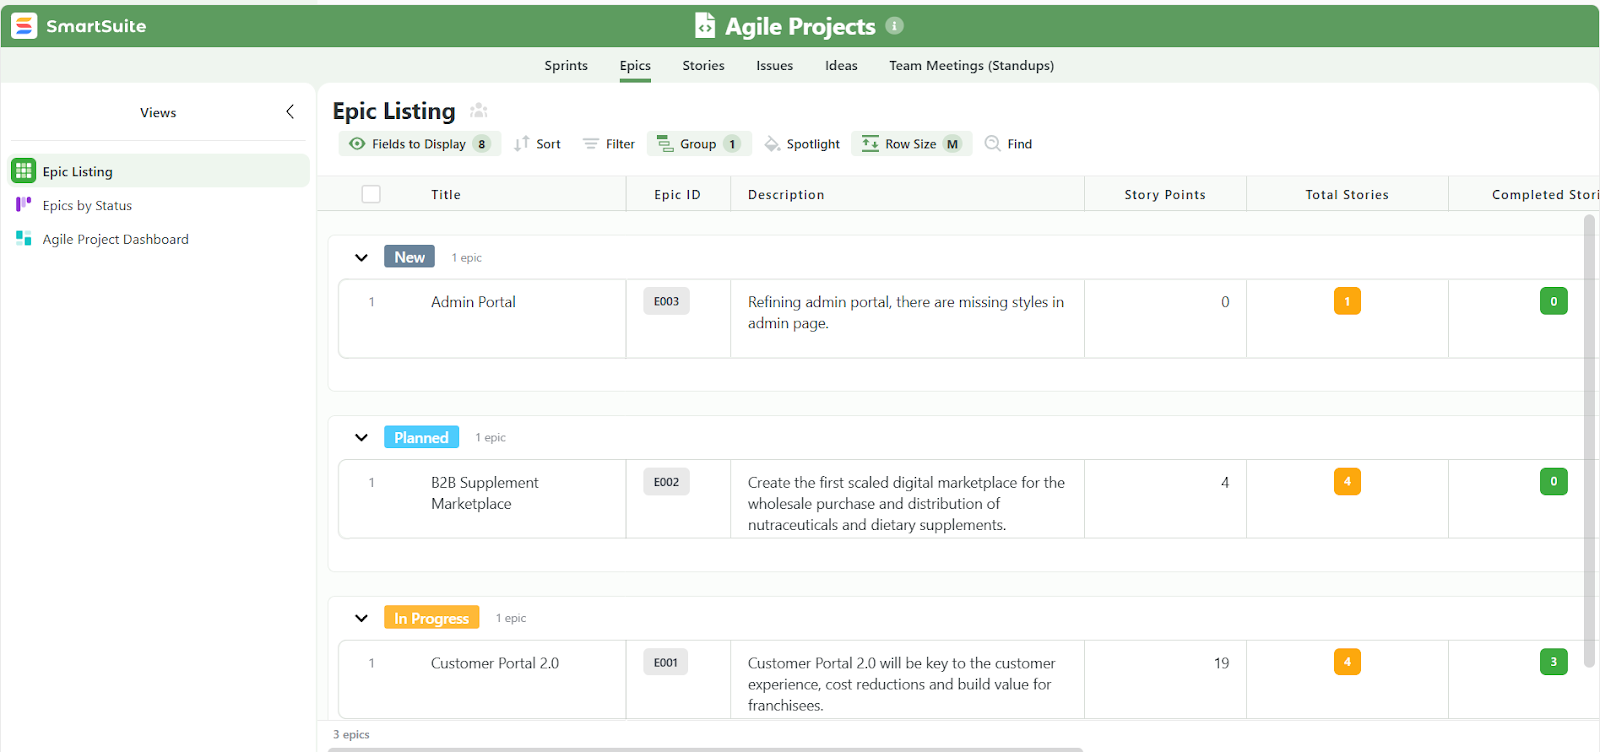Viewport: 1600px width, 752px height.
Task: Click the Filter button label
Action: [x=620, y=144]
